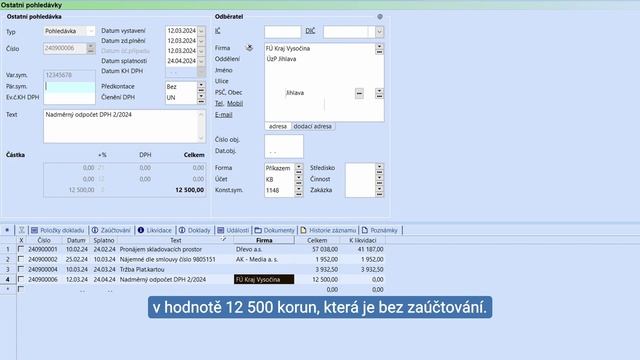This screenshot has width=640, height=360.
Task: Tick the checkbox for row 240900006
Action: (21, 280)
